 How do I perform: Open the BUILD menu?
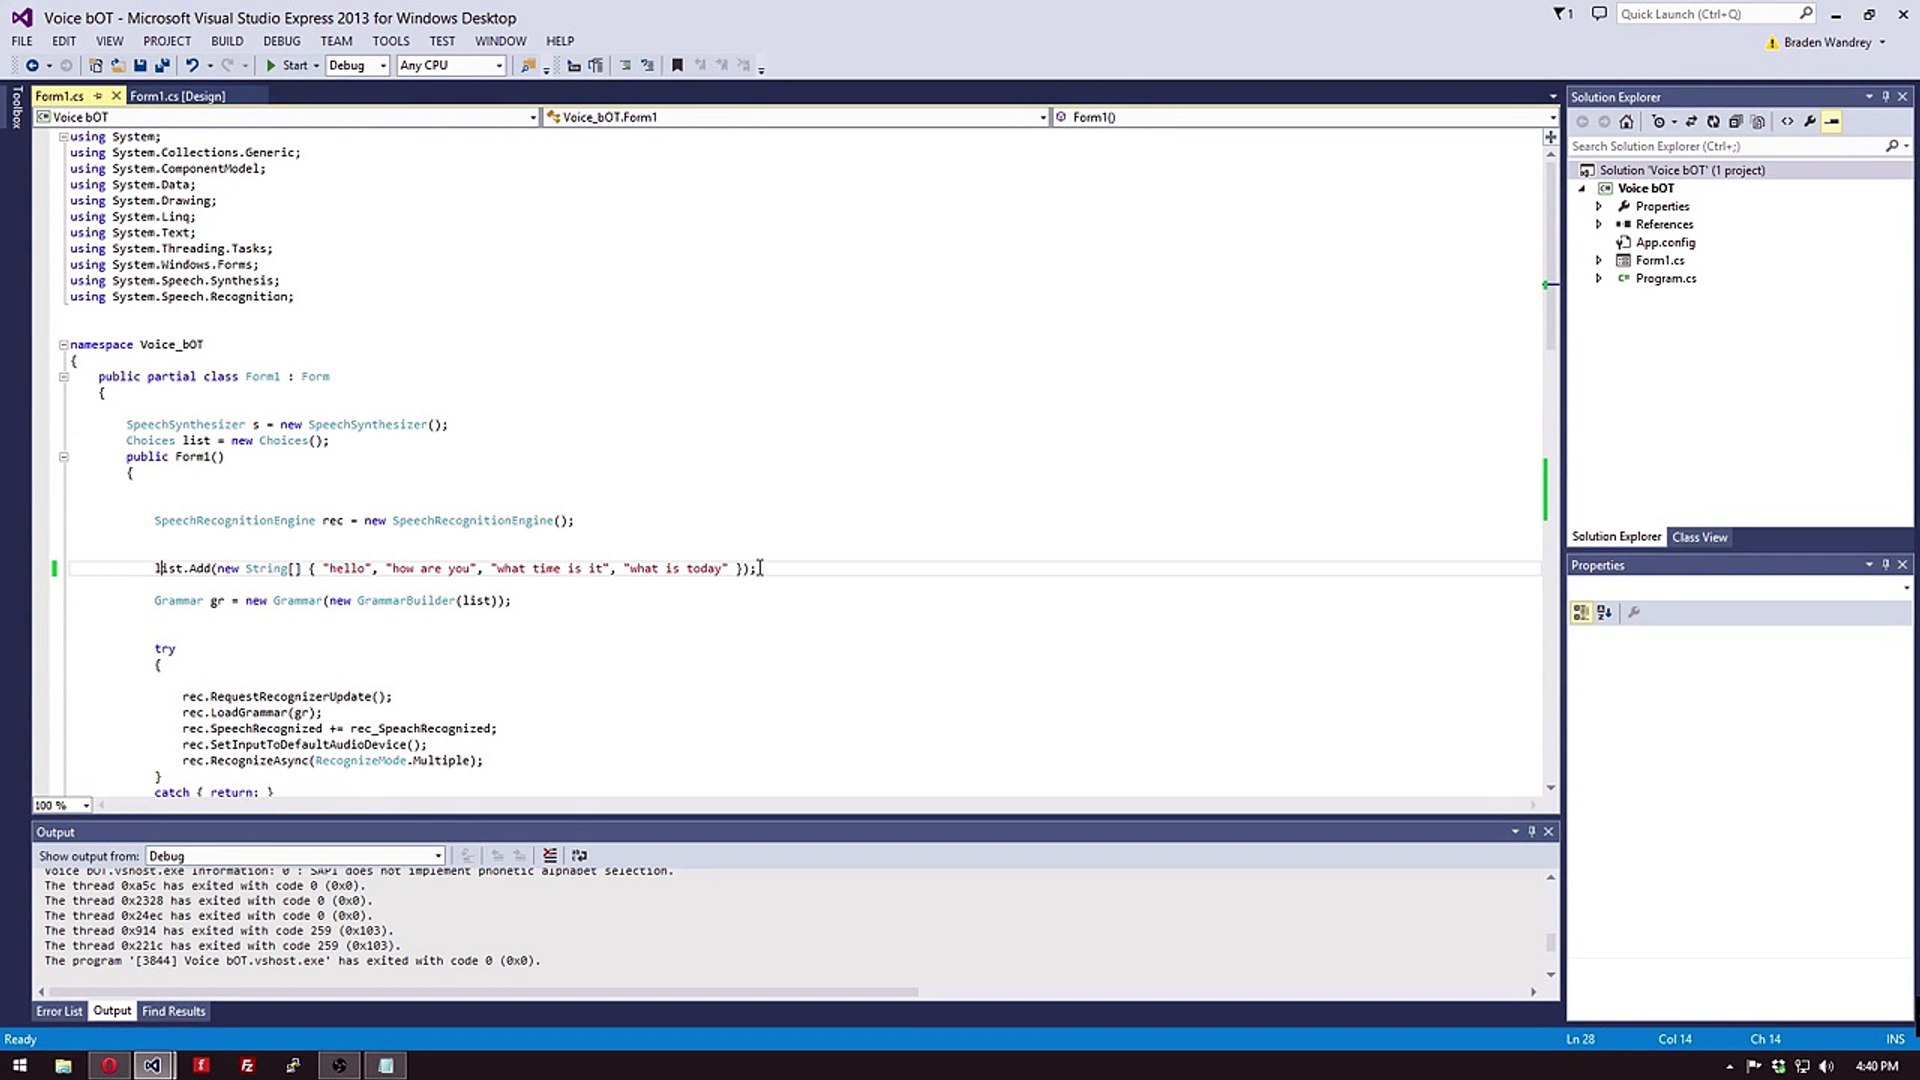[227, 41]
